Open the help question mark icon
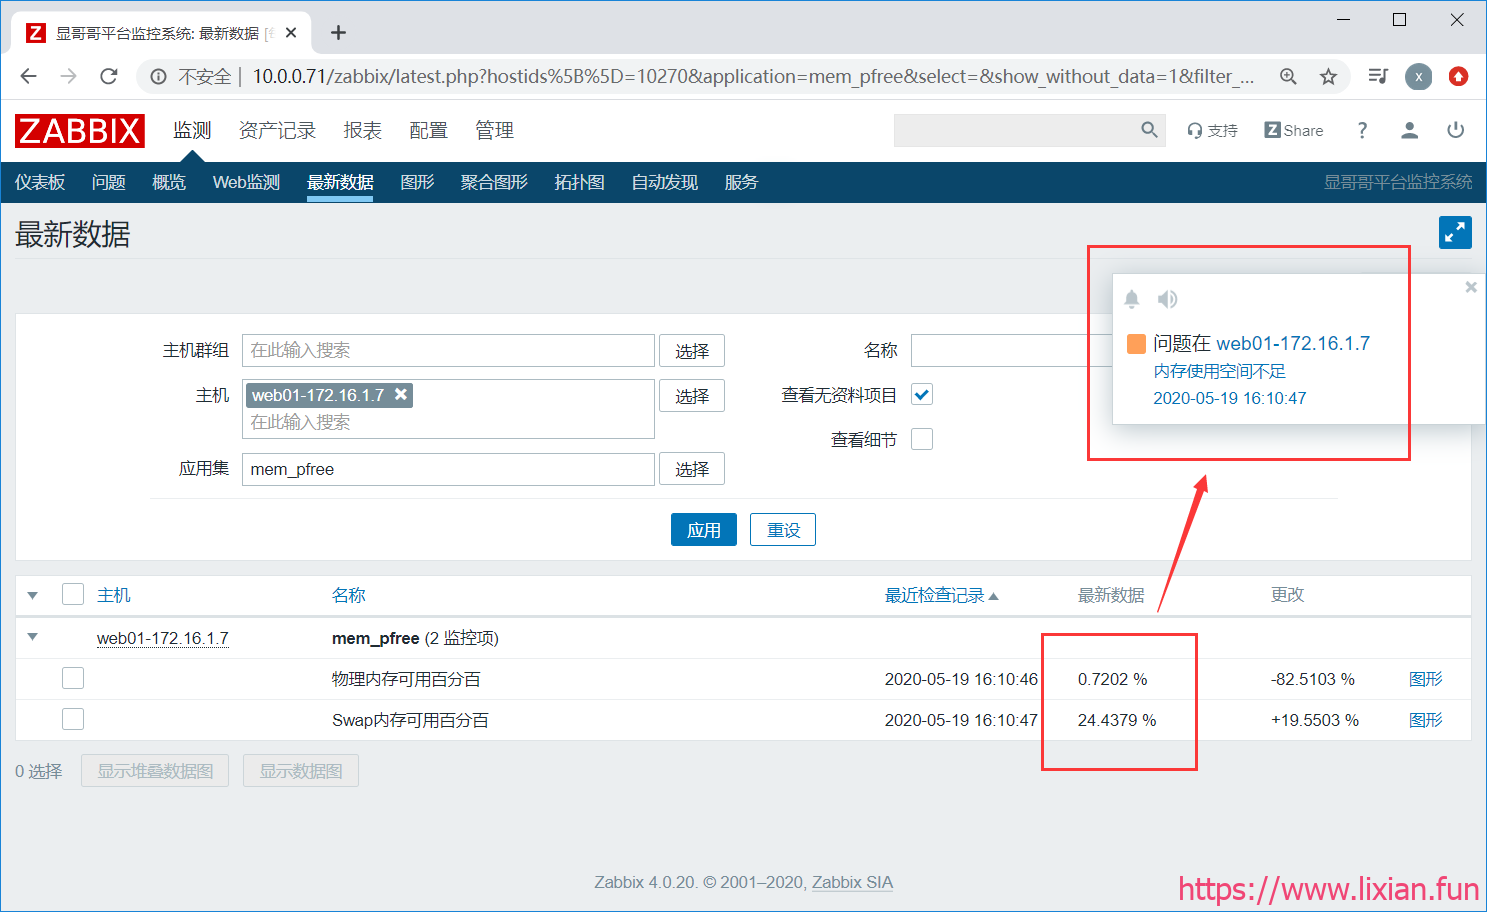Image resolution: width=1487 pixels, height=912 pixels. point(1362,131)
